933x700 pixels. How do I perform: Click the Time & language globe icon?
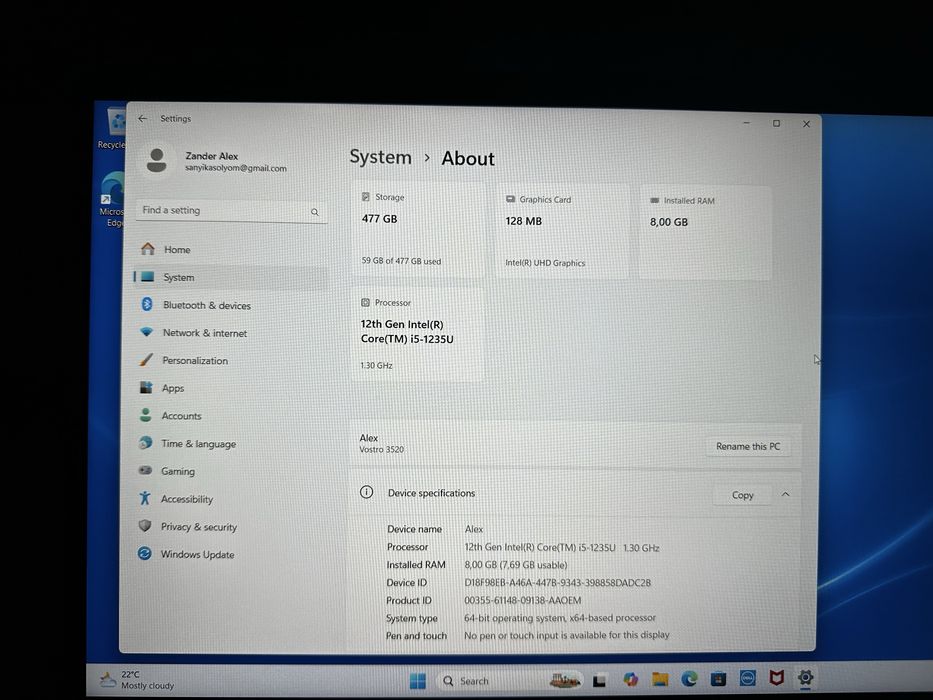145,442
